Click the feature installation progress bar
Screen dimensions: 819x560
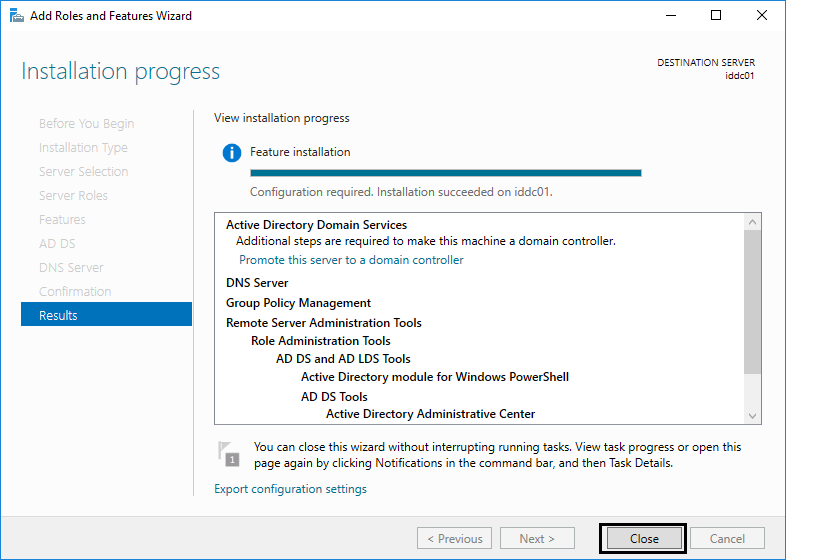click(x=446, y=173)
